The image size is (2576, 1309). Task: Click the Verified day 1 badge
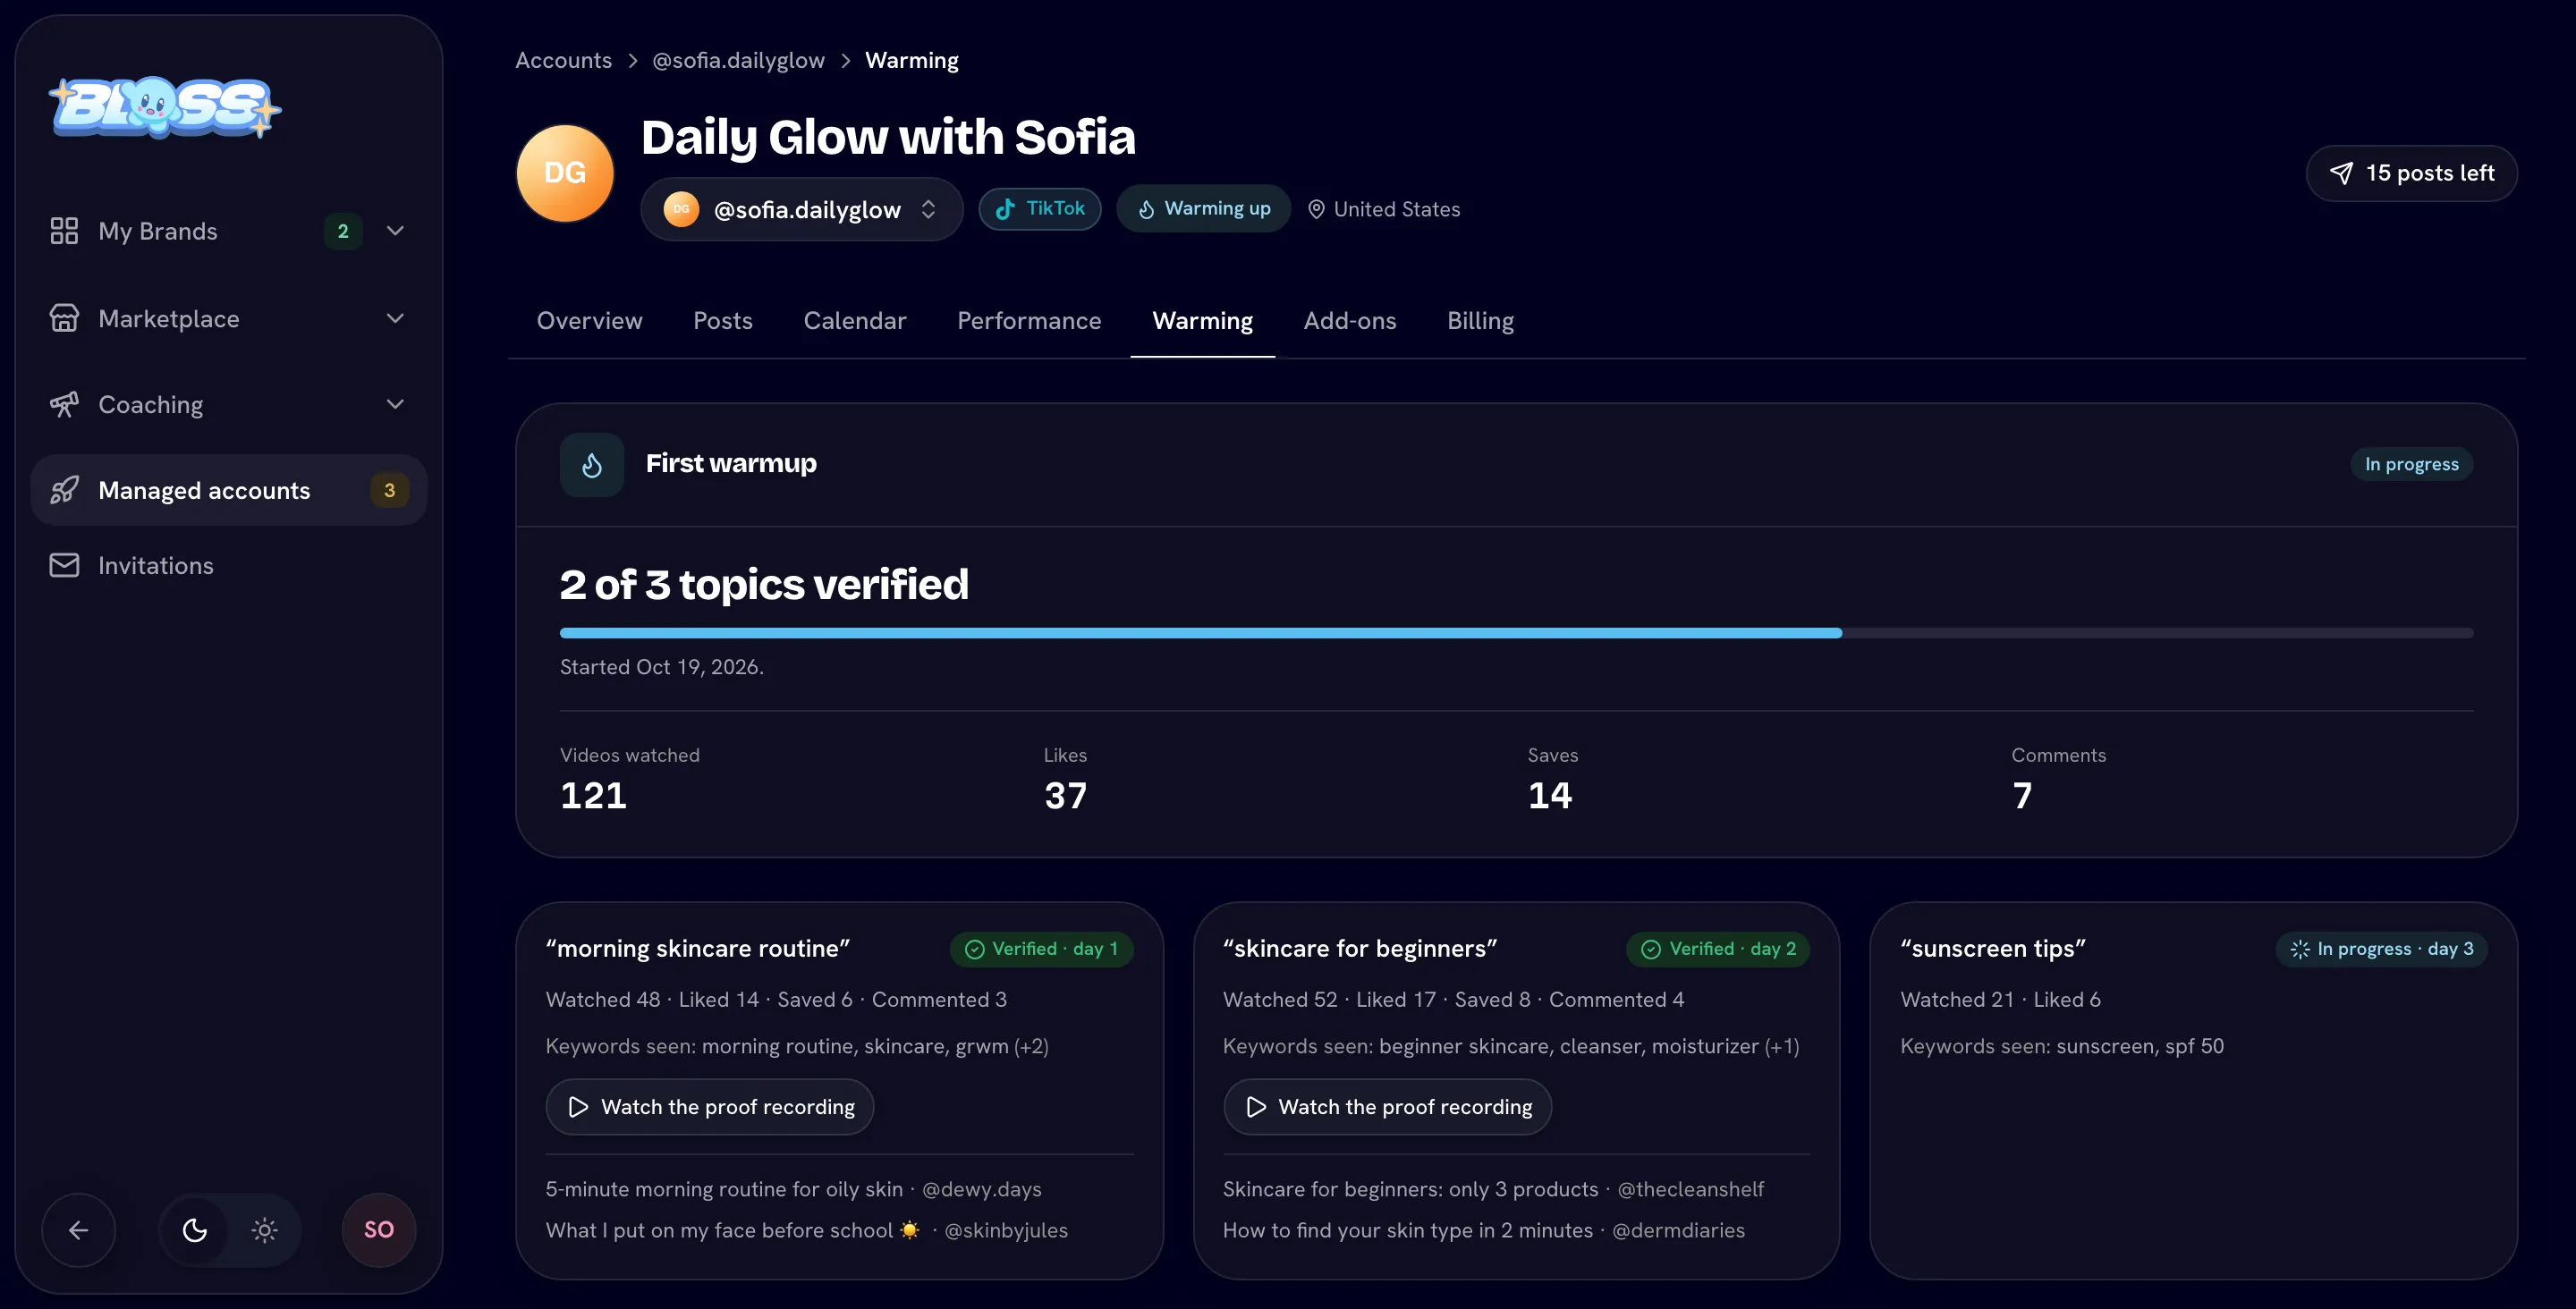[x=1041, y=949]
